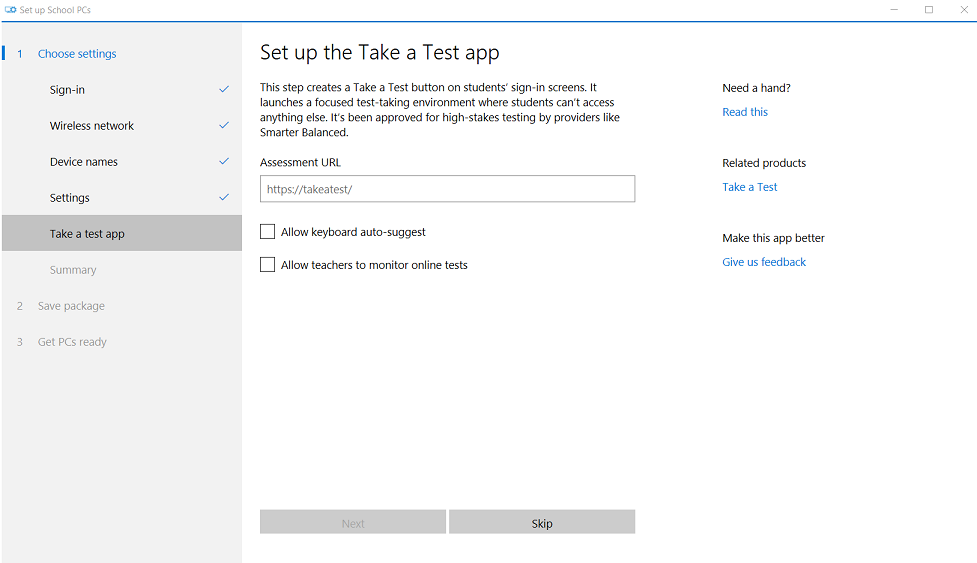Enable Allow keyboard auto-suggest checkbox
This screenshot has height=563, width=977.
[267, 232]
